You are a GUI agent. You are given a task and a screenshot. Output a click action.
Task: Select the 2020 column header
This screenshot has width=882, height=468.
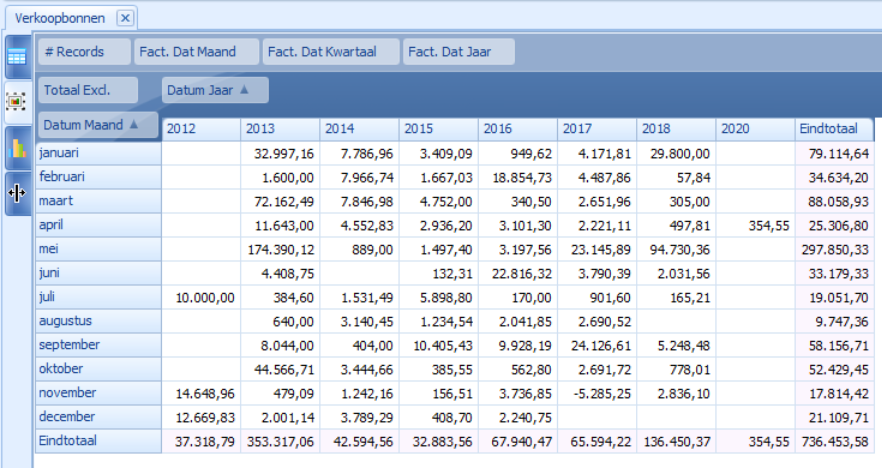(755, 129)
